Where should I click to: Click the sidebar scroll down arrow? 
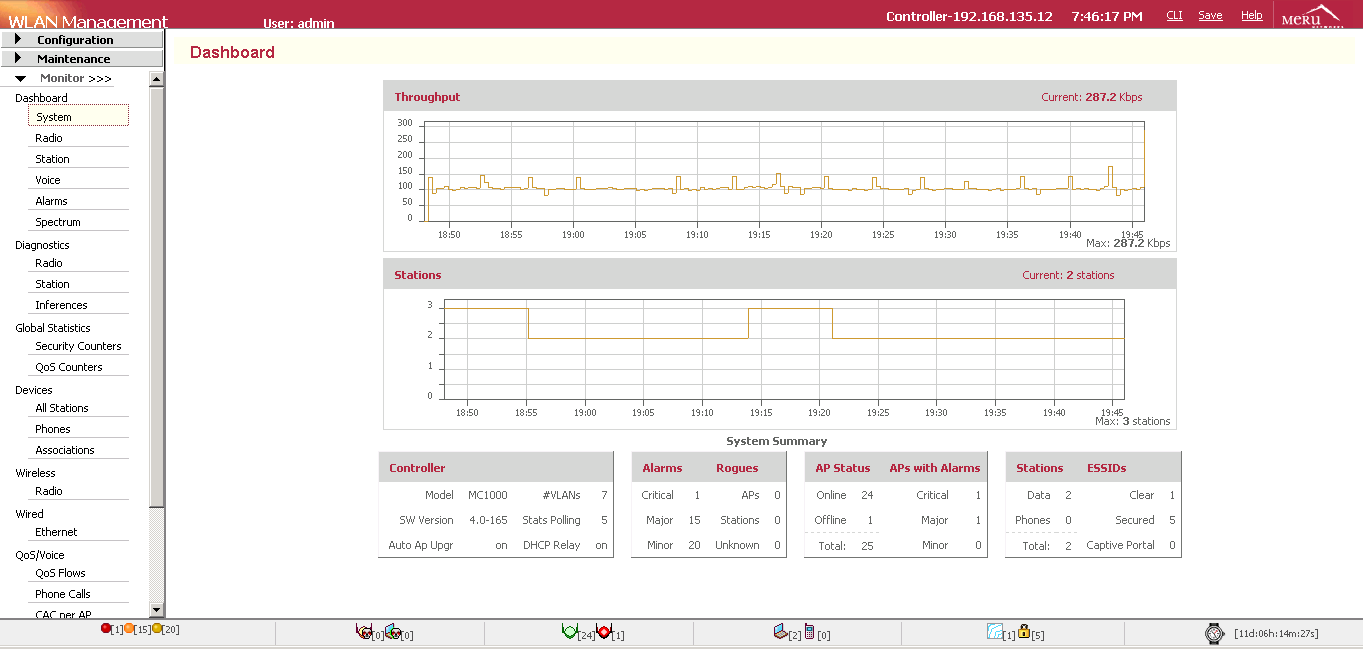click(156, 610)
